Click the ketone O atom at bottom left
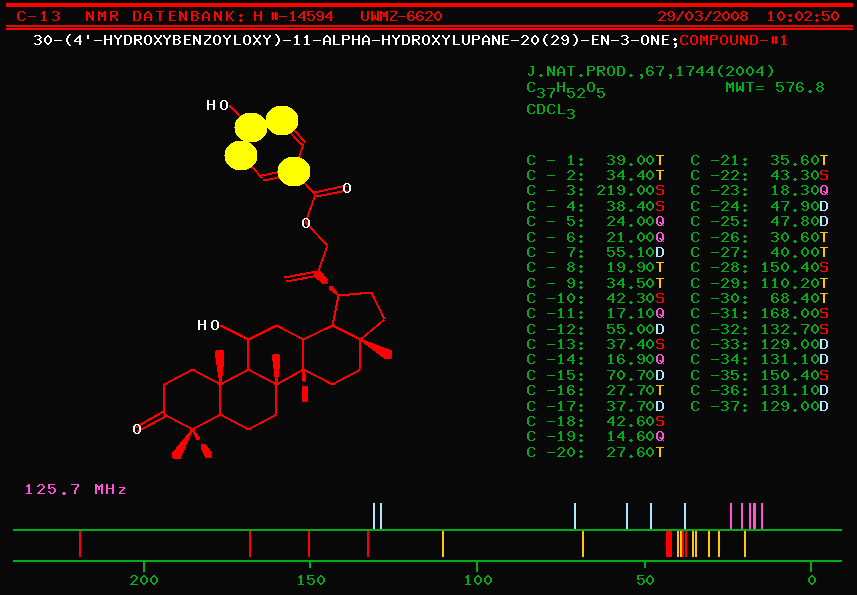This screenshot has height=595, width=857. 137,430
